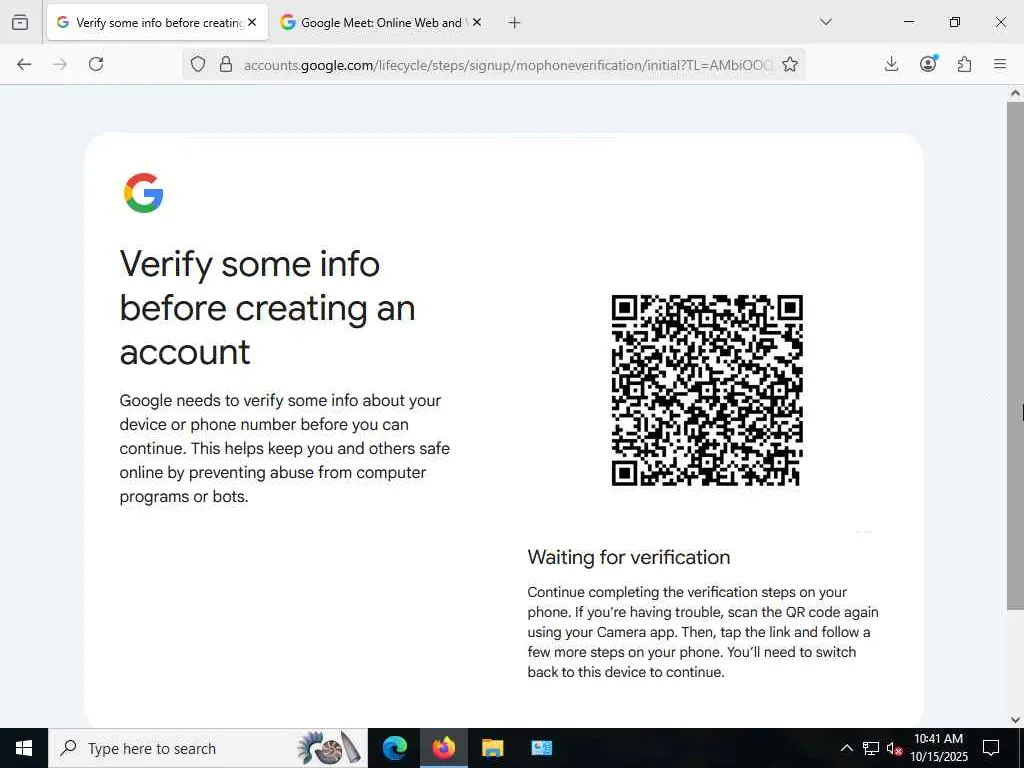Screen dimensions: 1024x768
Task: Click the page vertical scrollbar thumb
Action: click(1015, 356)
